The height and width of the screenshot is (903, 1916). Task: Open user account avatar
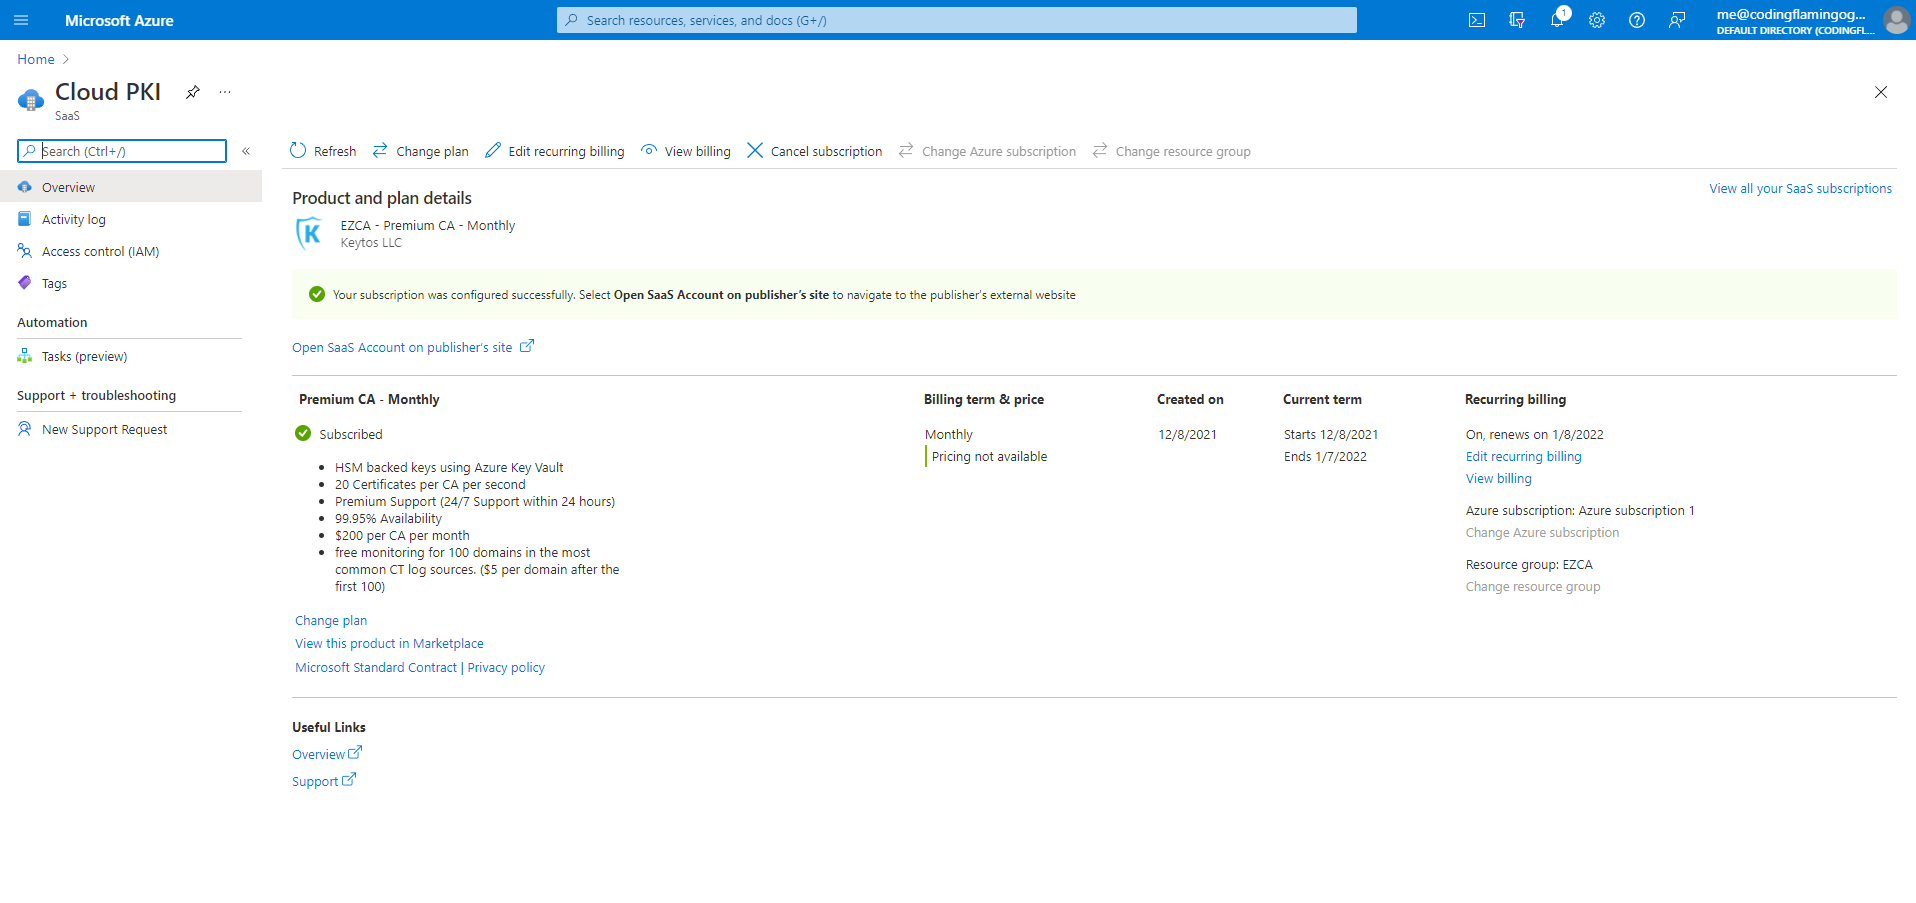[x=1896, y=20]
